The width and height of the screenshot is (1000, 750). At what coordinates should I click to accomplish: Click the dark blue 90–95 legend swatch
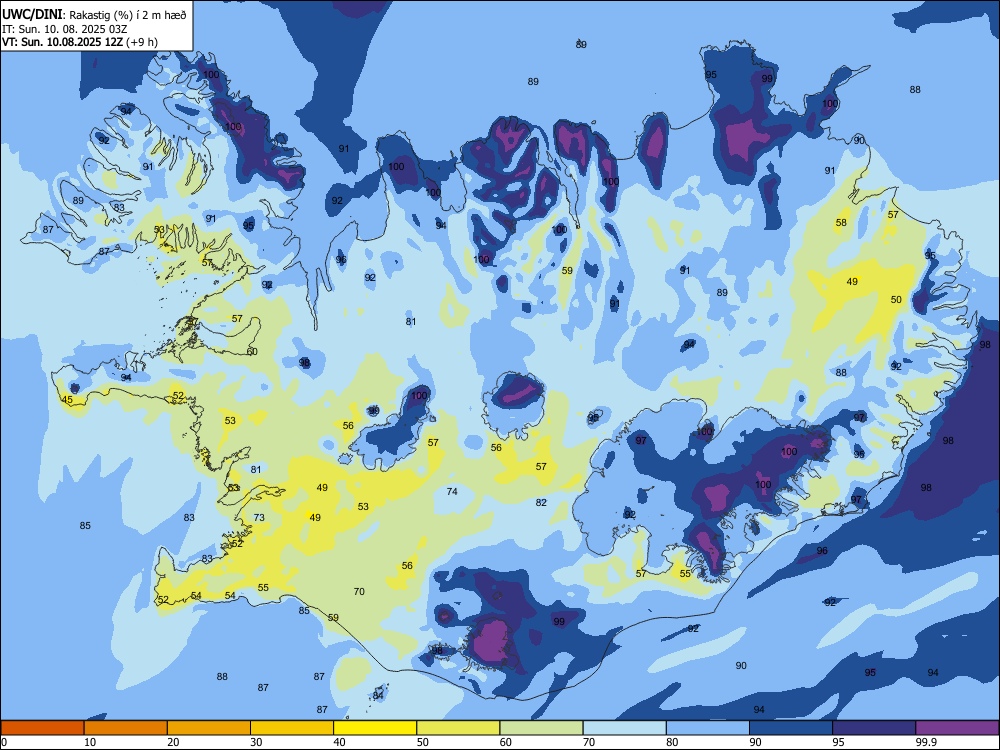791,728
